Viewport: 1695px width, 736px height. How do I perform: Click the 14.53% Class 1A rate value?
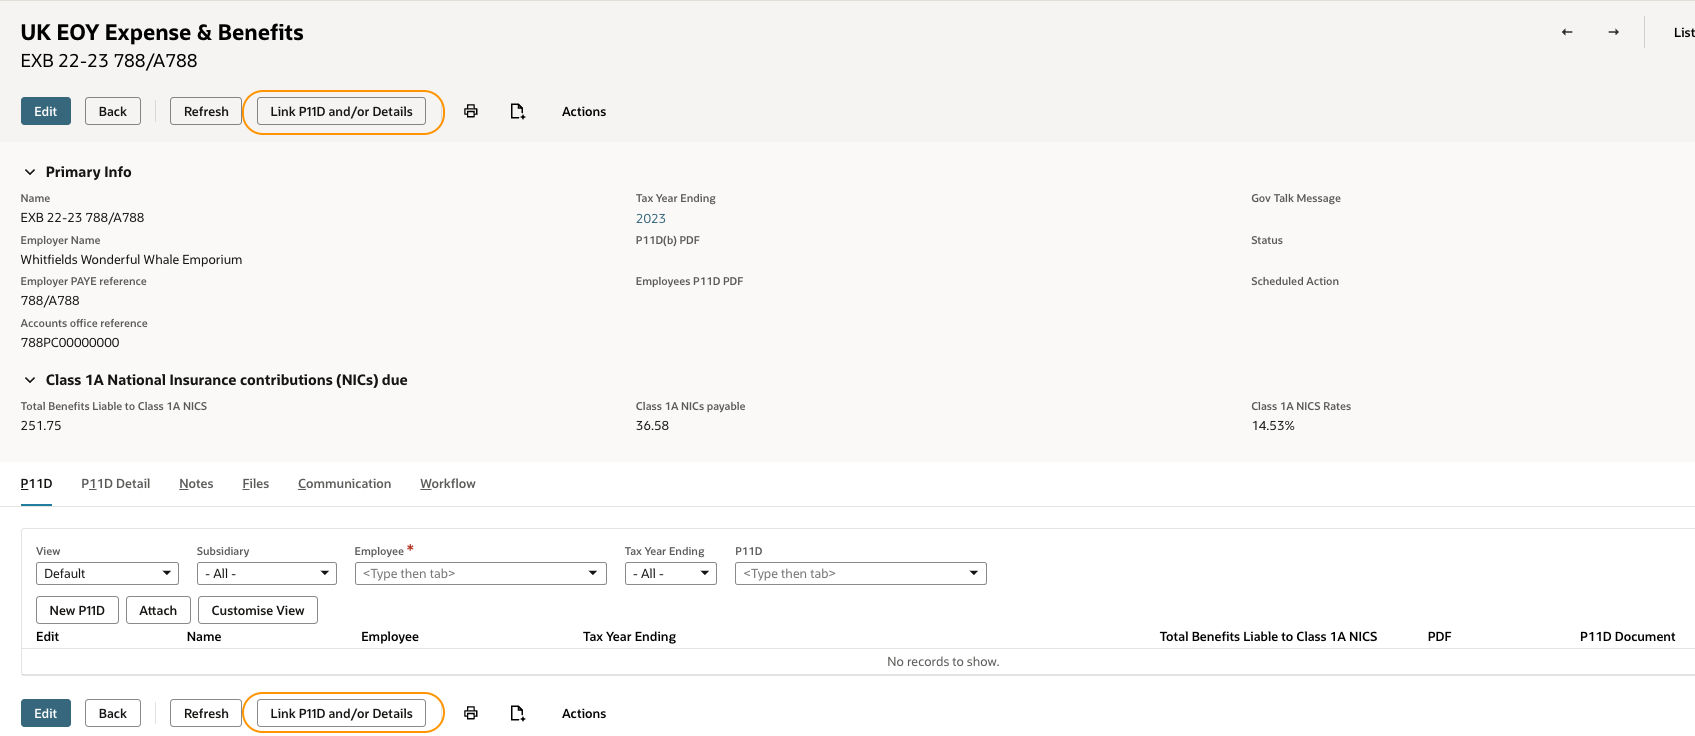[1273, 425]
